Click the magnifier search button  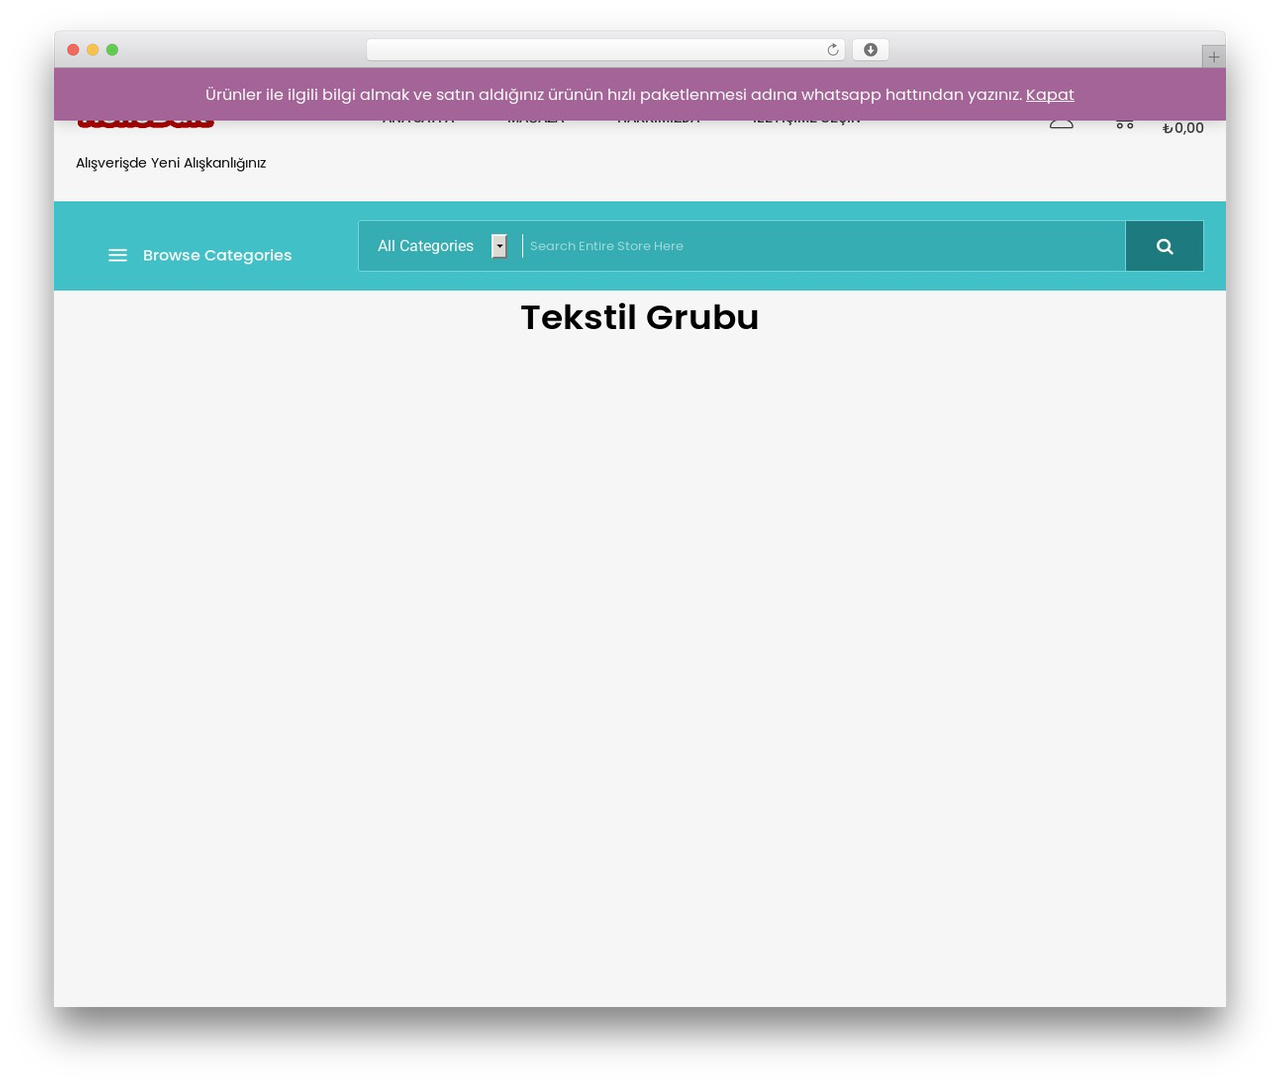(x=1164, y=246)
